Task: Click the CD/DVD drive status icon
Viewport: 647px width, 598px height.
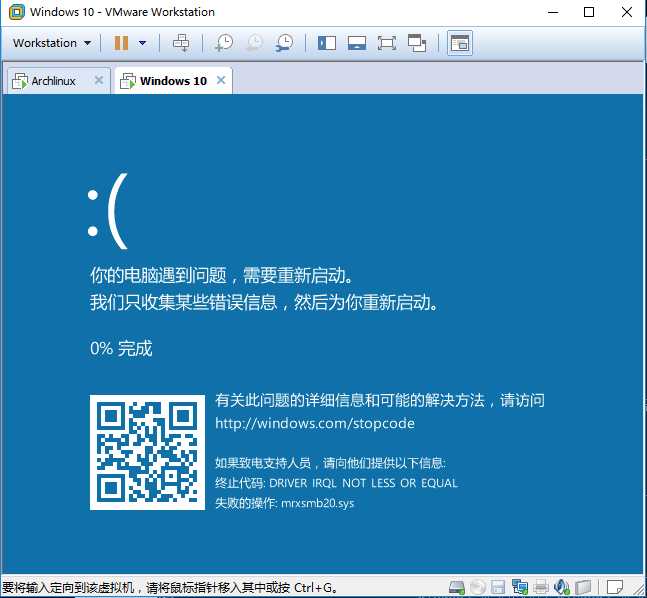Action: [x=477, y=587]
